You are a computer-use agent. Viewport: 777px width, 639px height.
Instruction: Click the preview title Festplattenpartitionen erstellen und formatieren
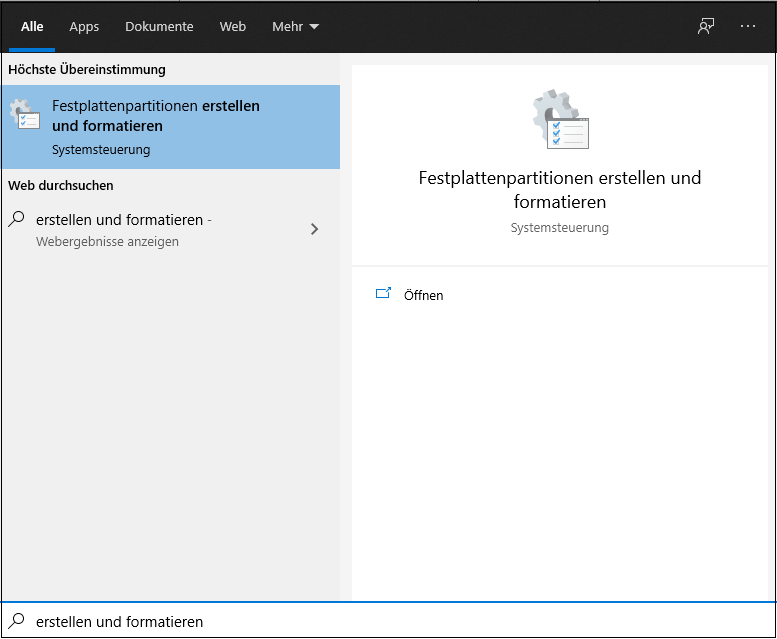[x=559, y=190]
